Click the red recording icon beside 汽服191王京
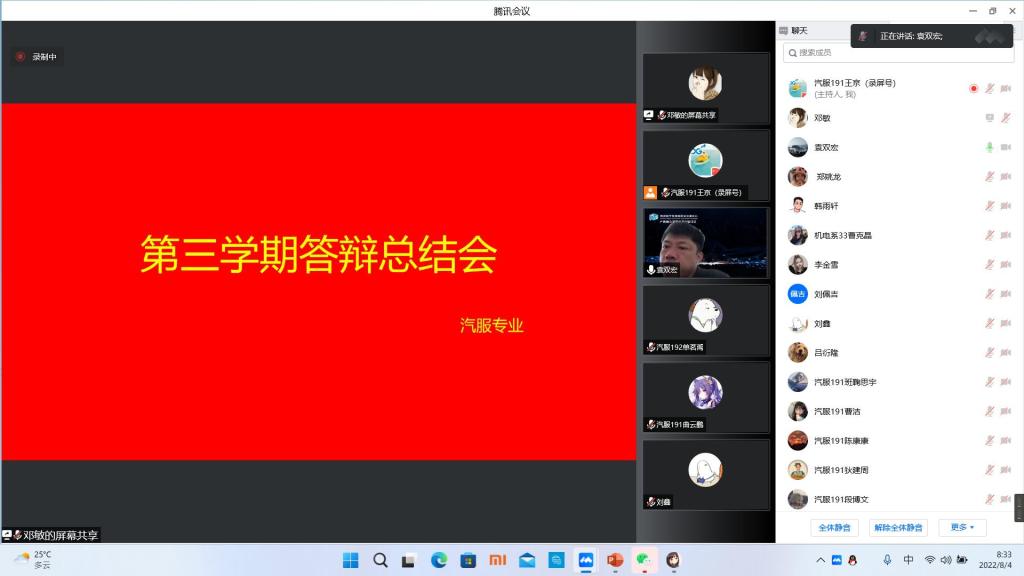 pyautogui.click(x=973, y=88)
